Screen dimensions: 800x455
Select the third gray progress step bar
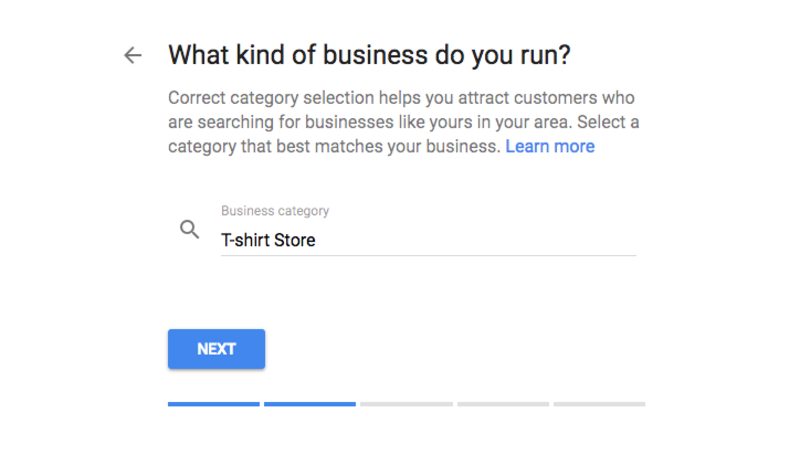[x=407, y=404]
